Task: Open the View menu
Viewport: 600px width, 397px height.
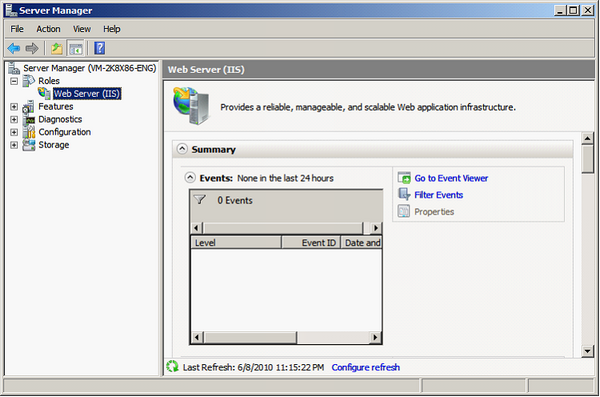Action: [82, 29]
